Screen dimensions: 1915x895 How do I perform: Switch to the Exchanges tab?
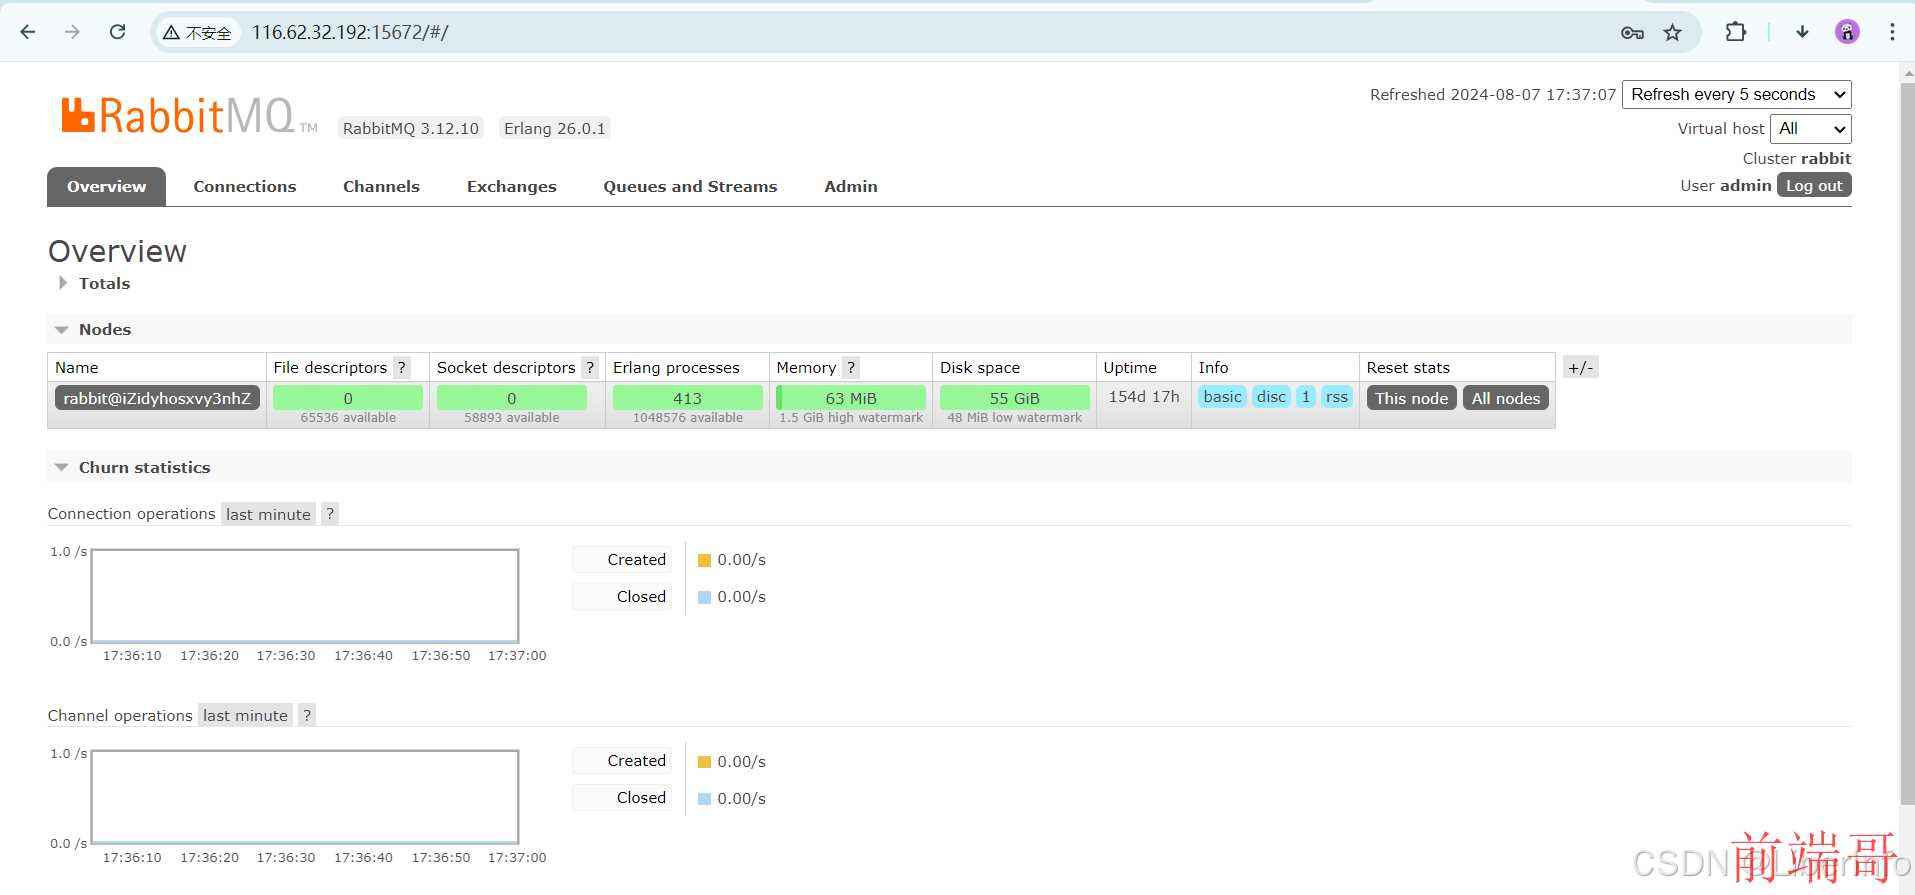click(511, 187)
